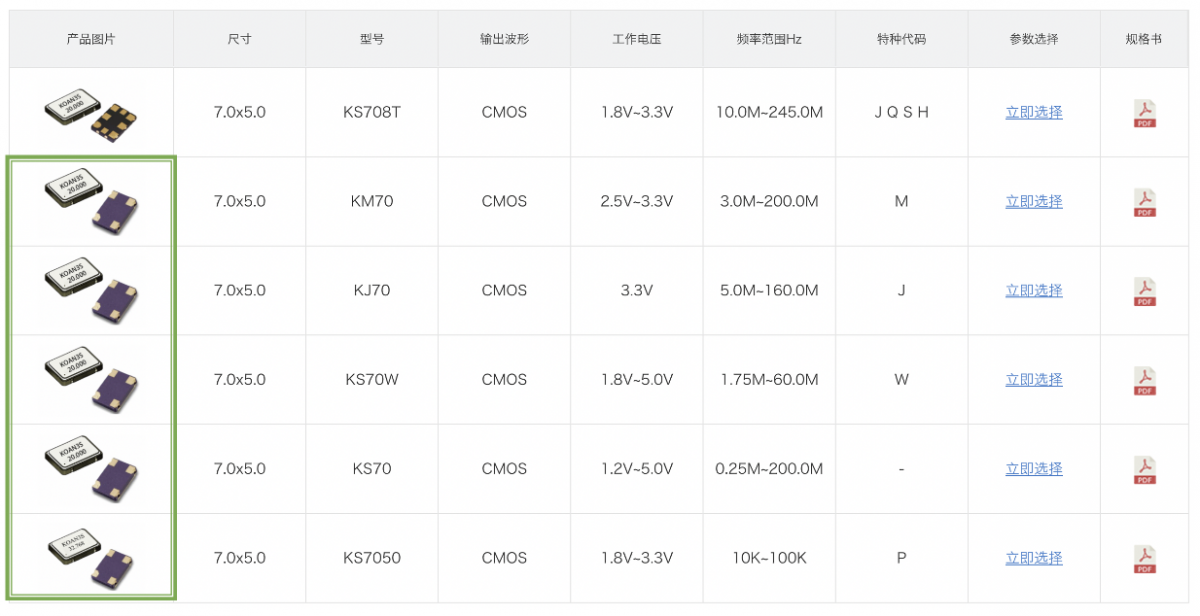This screenshot has width=1200, height=616.
Task: Click the KS70W product image
Action: [x=91, y=379]
